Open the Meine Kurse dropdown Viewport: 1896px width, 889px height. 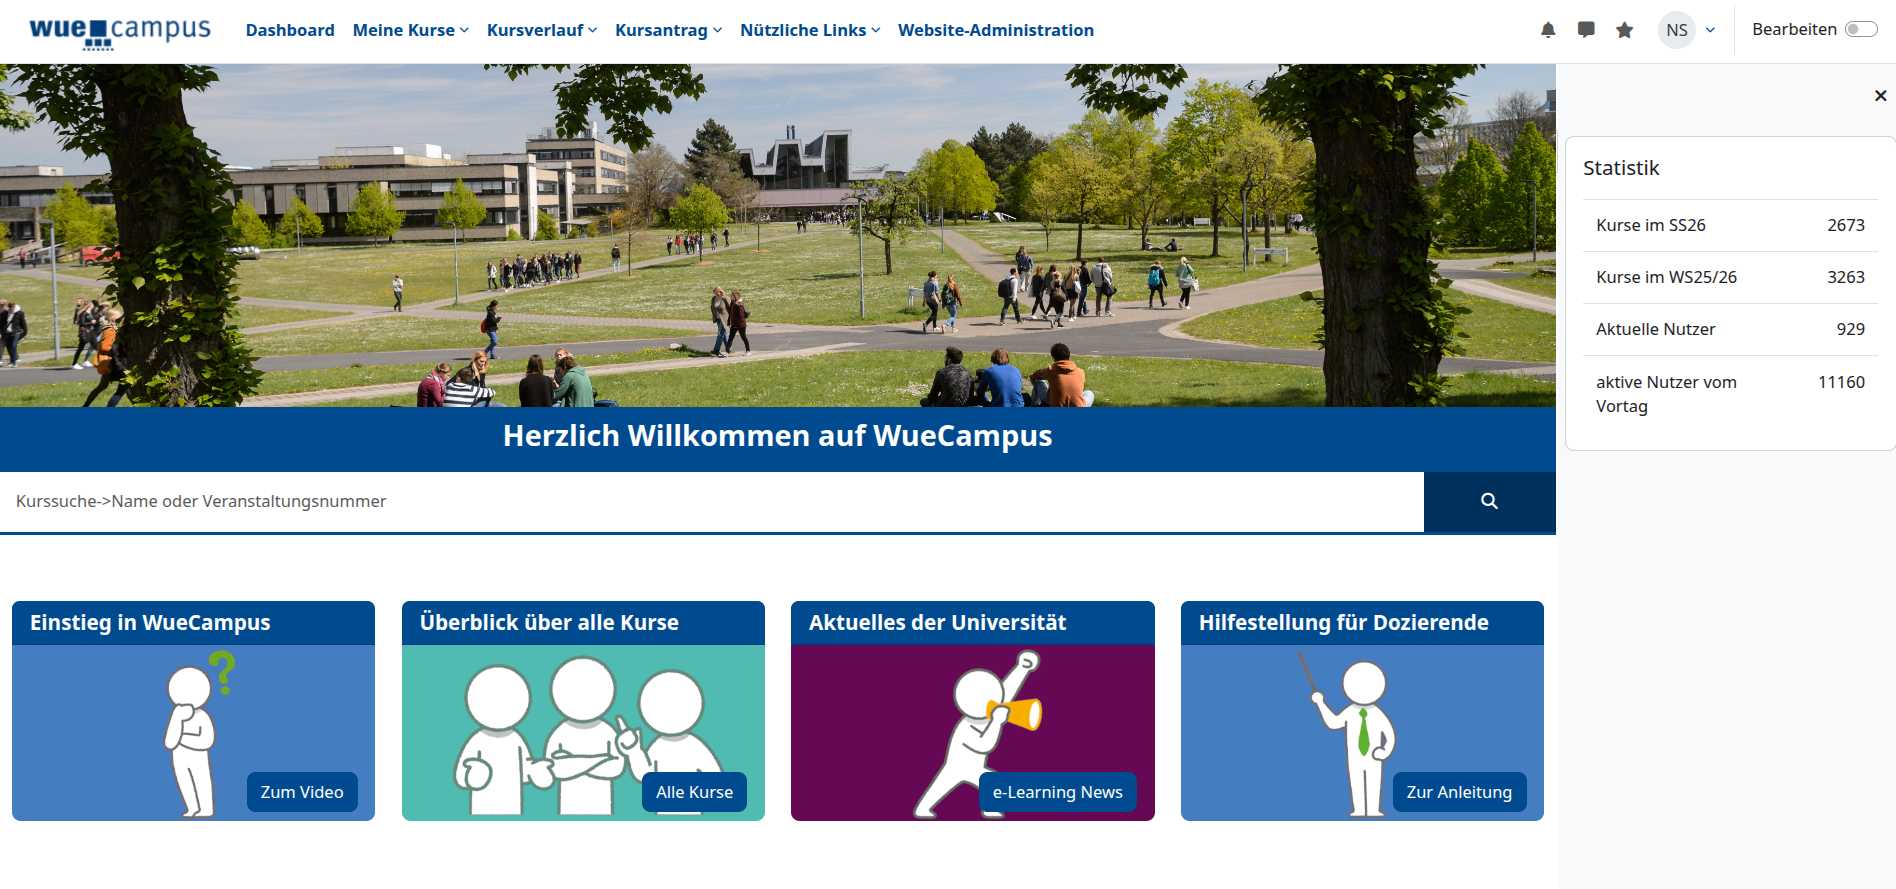tap(410, 30)
